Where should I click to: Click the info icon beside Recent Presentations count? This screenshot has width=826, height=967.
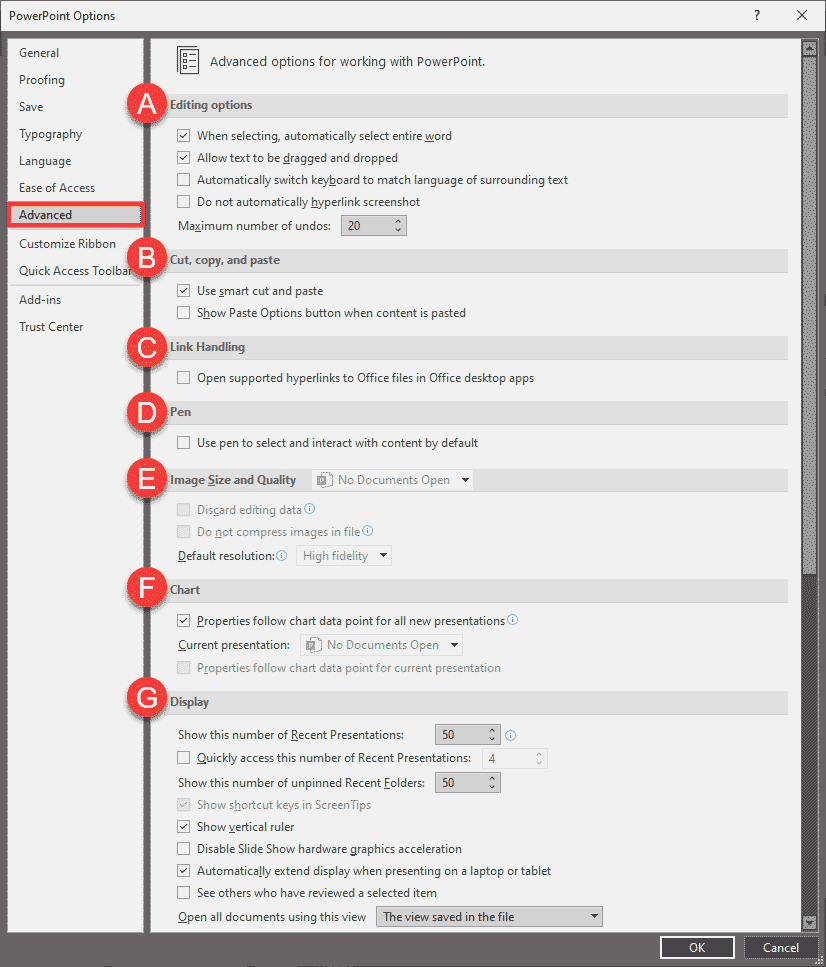pos(510,735)
